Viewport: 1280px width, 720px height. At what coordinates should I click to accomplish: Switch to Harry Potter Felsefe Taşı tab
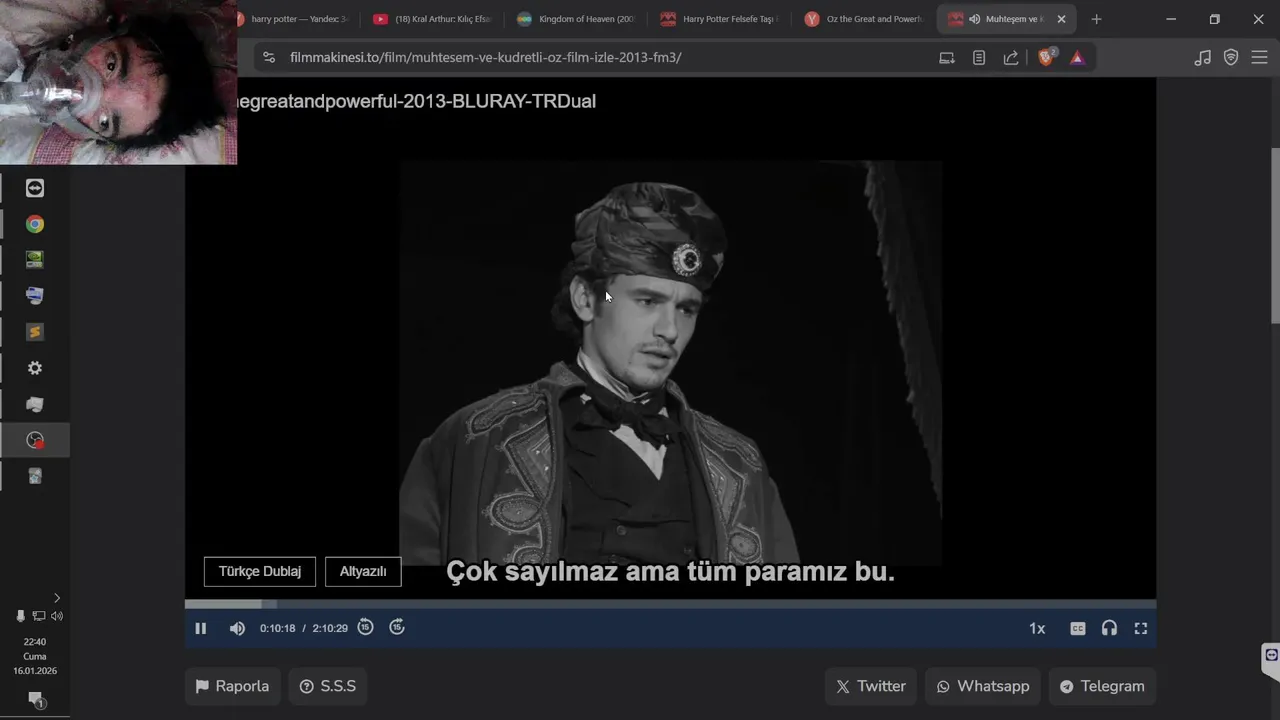click(720, 19)
